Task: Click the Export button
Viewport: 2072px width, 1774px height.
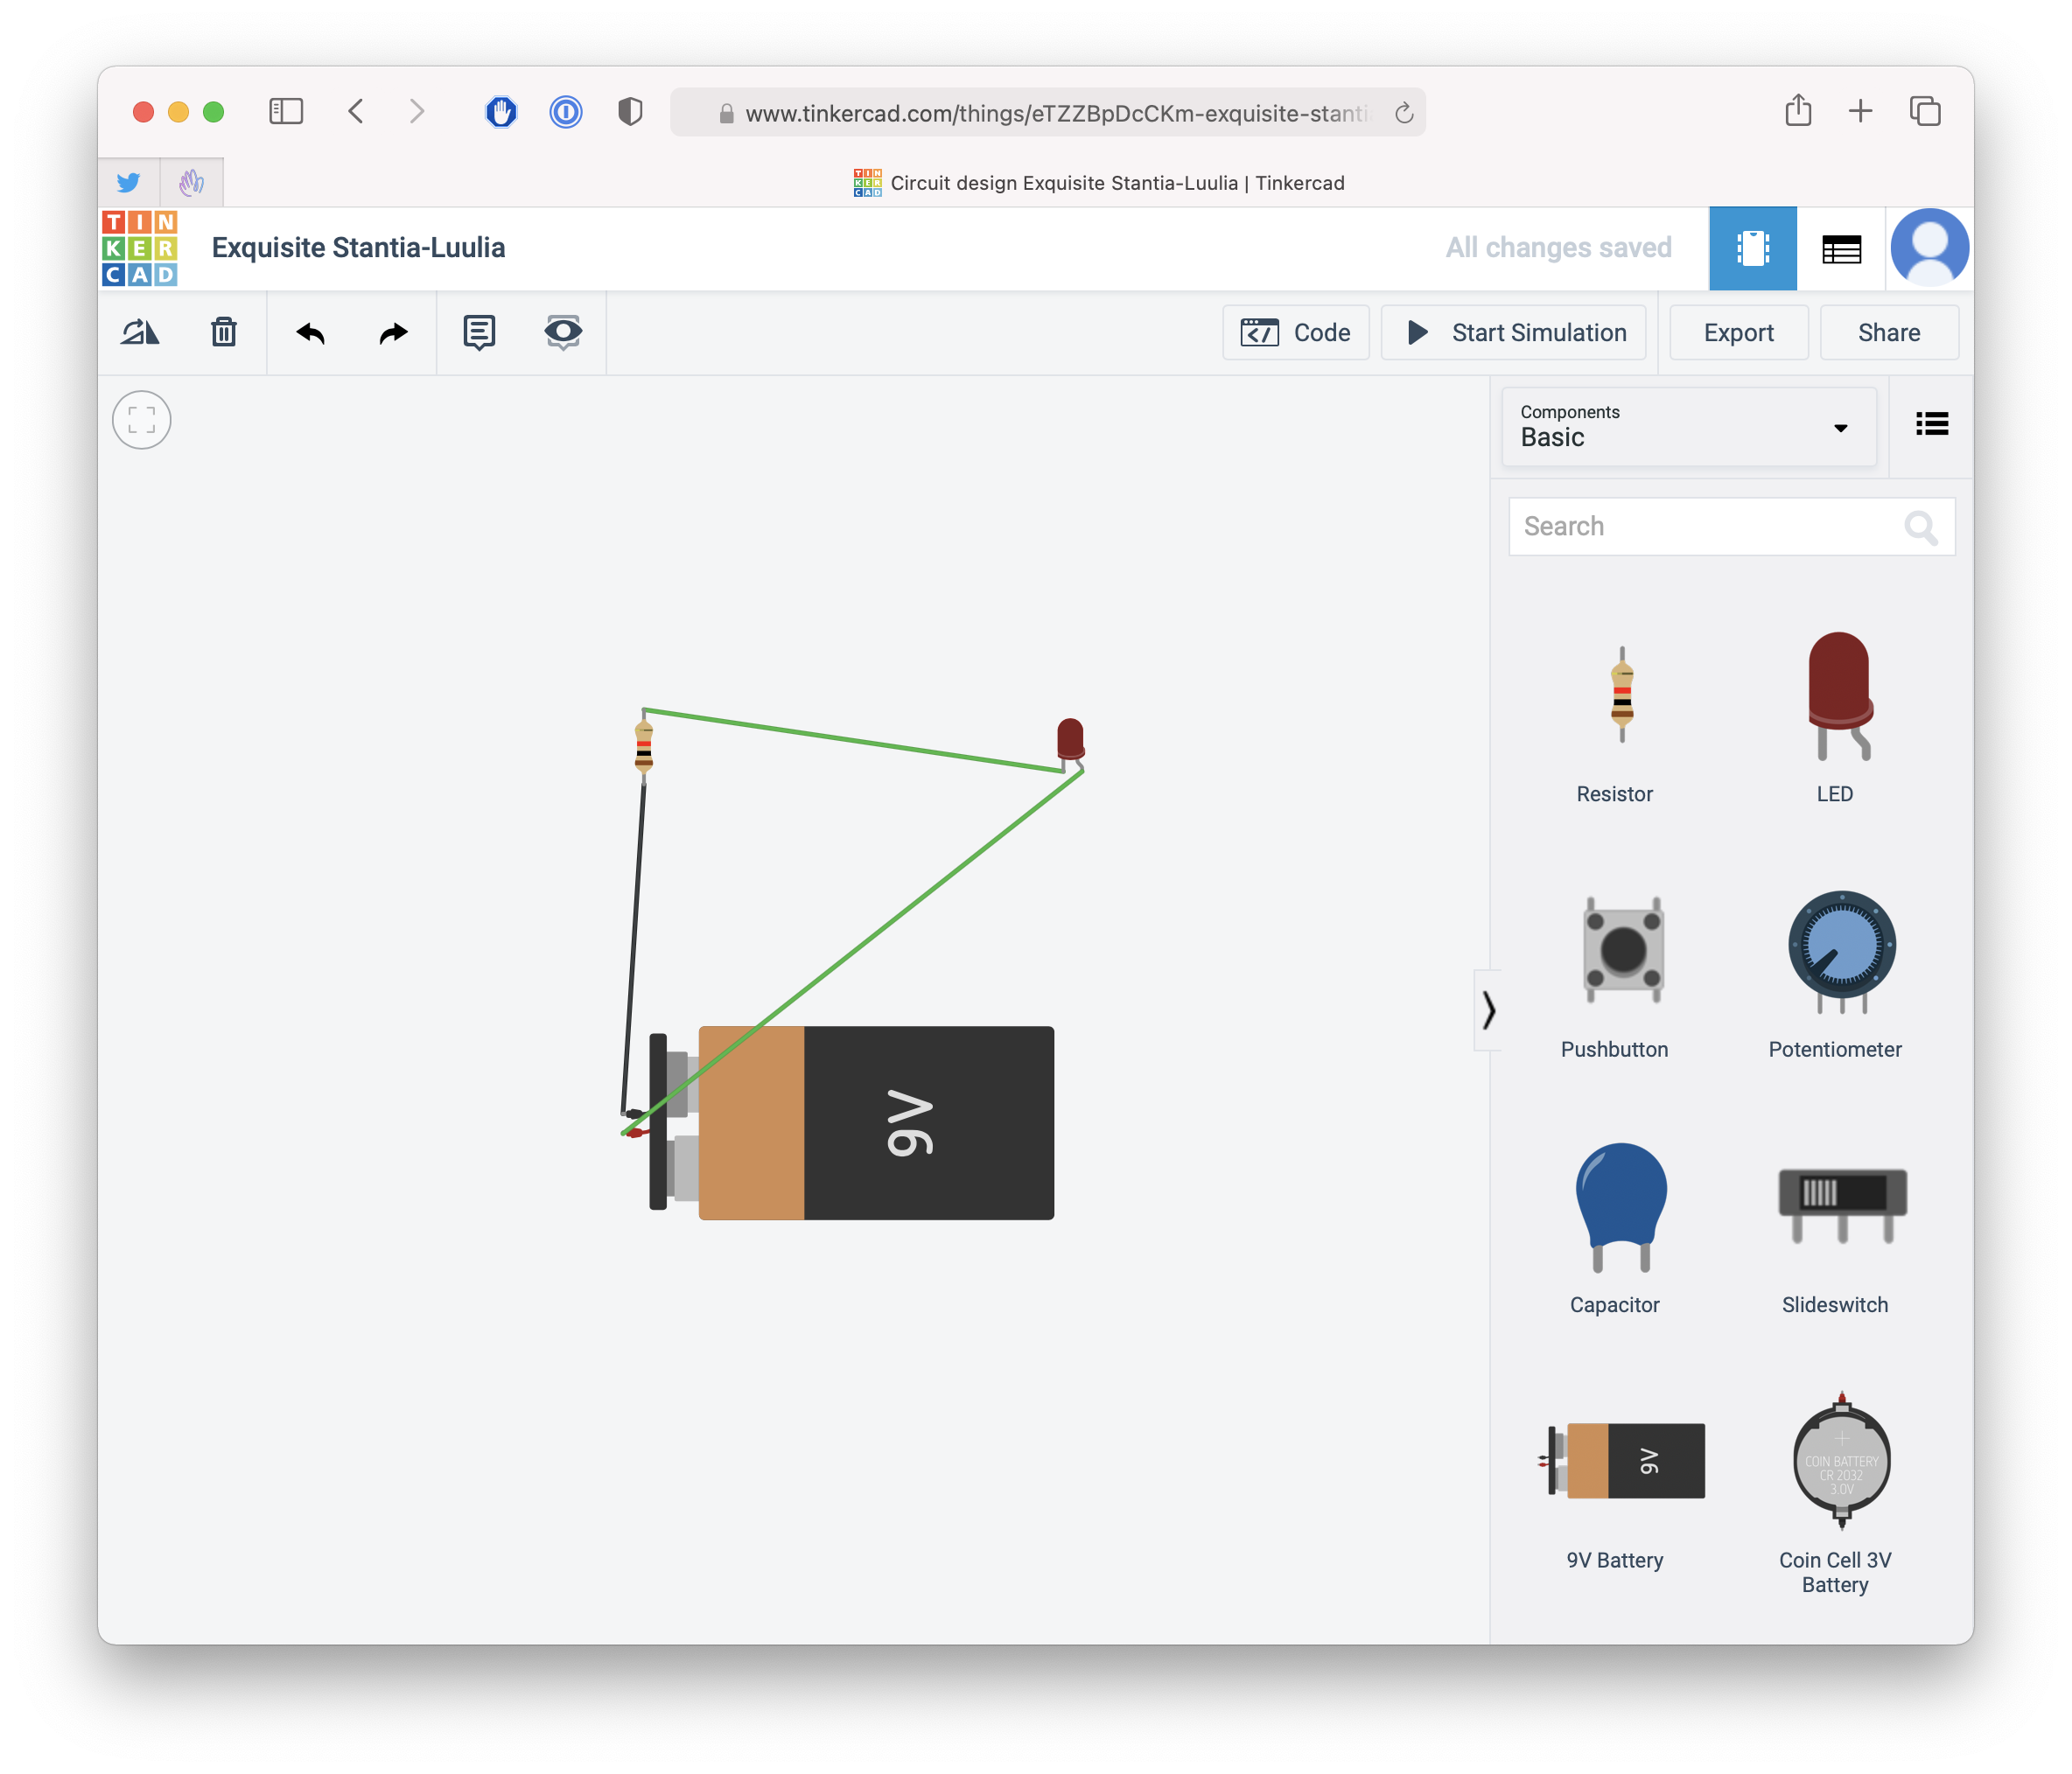Action: (1738, 332)
